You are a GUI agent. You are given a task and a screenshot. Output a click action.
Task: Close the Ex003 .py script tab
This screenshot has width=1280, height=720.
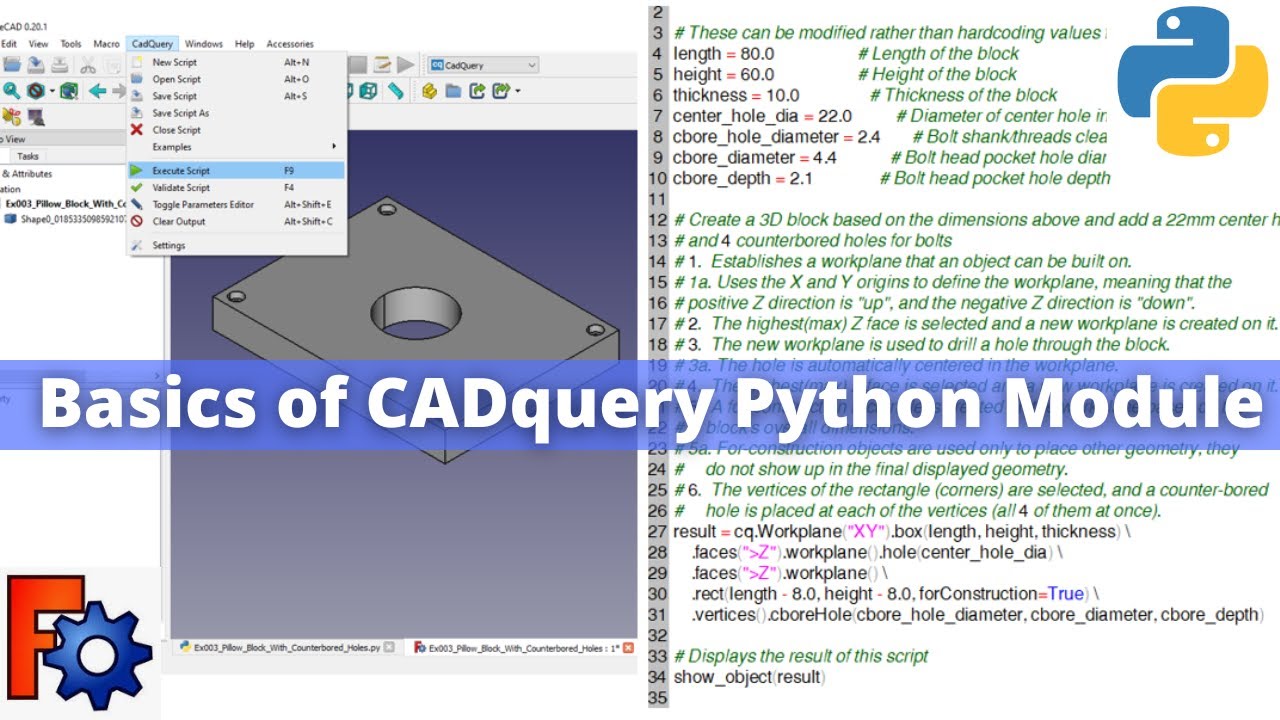[389, 648]
